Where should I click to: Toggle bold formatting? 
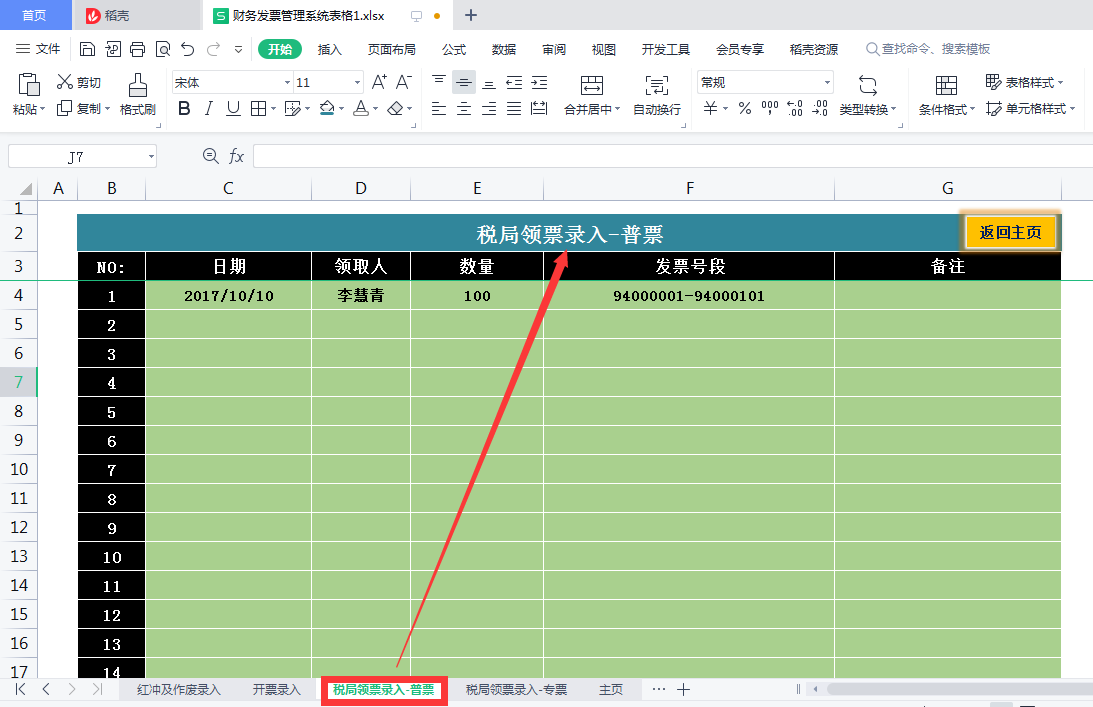pos(184,108)
